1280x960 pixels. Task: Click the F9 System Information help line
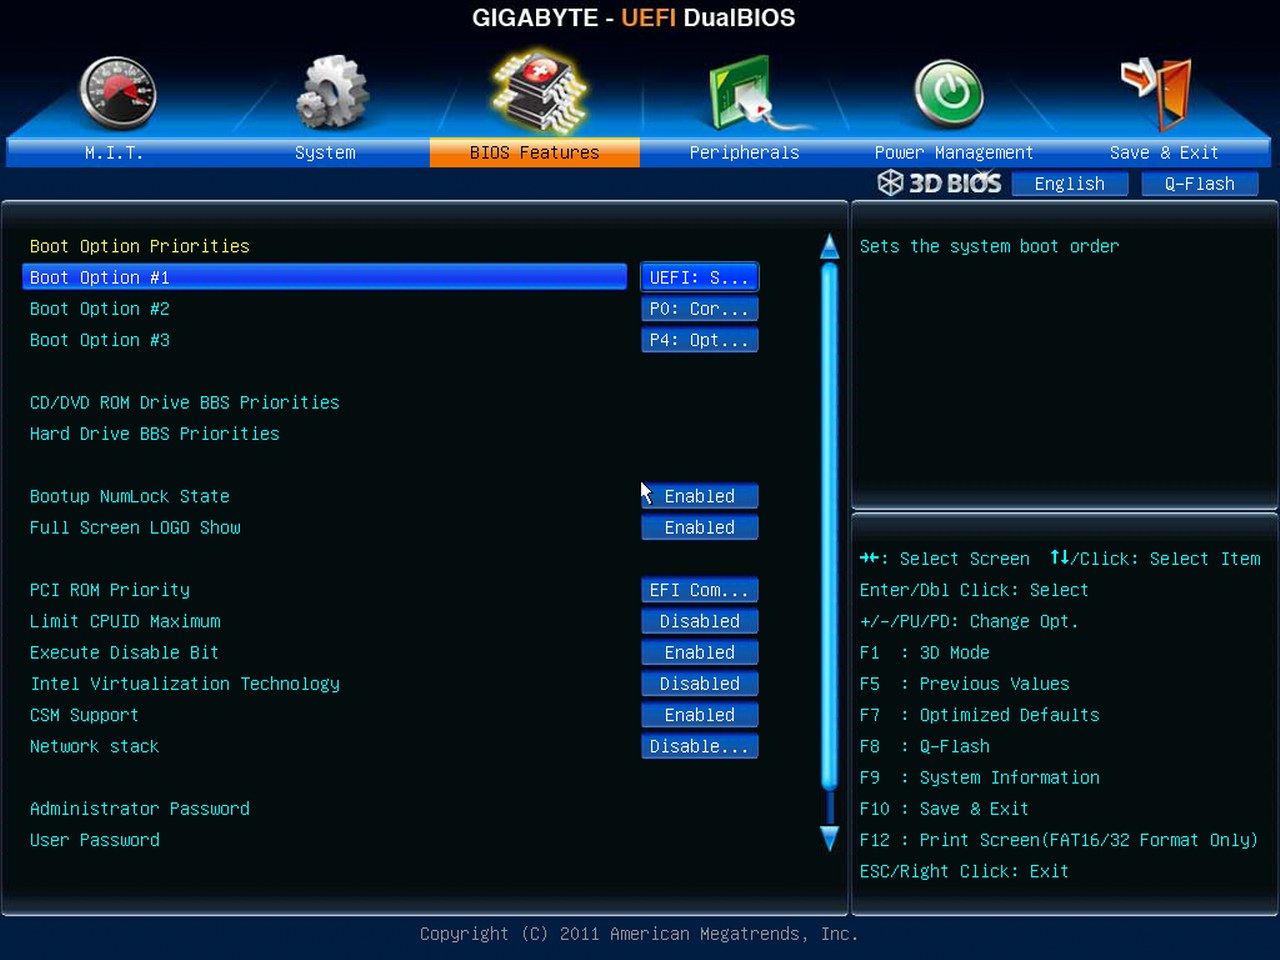point(980,777)
